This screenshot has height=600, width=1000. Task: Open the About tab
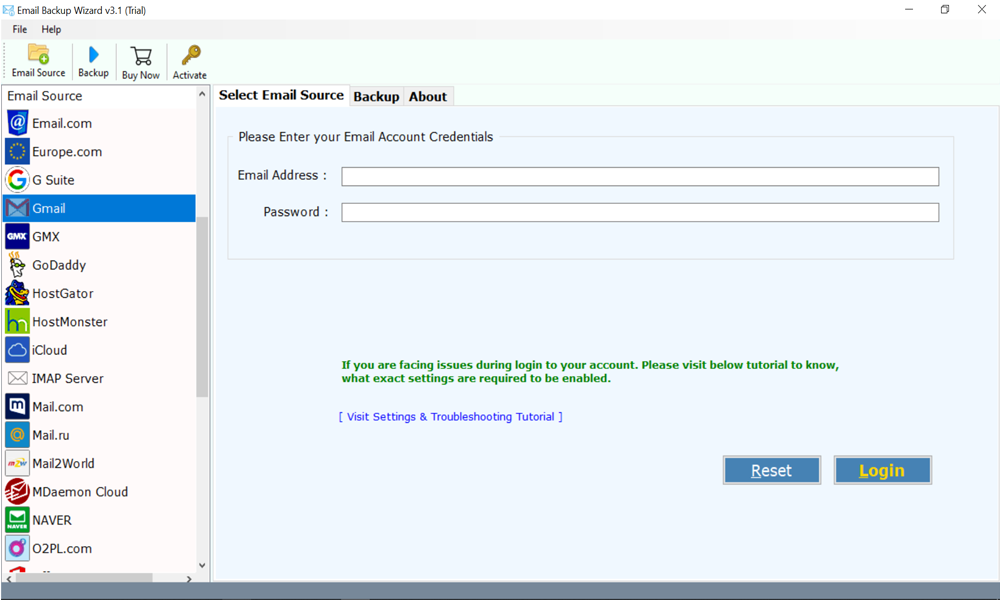point(428,96)
